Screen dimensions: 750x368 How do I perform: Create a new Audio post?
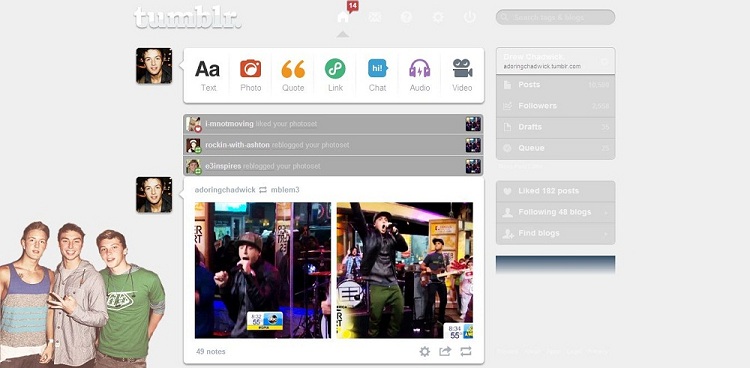[419, 75]
